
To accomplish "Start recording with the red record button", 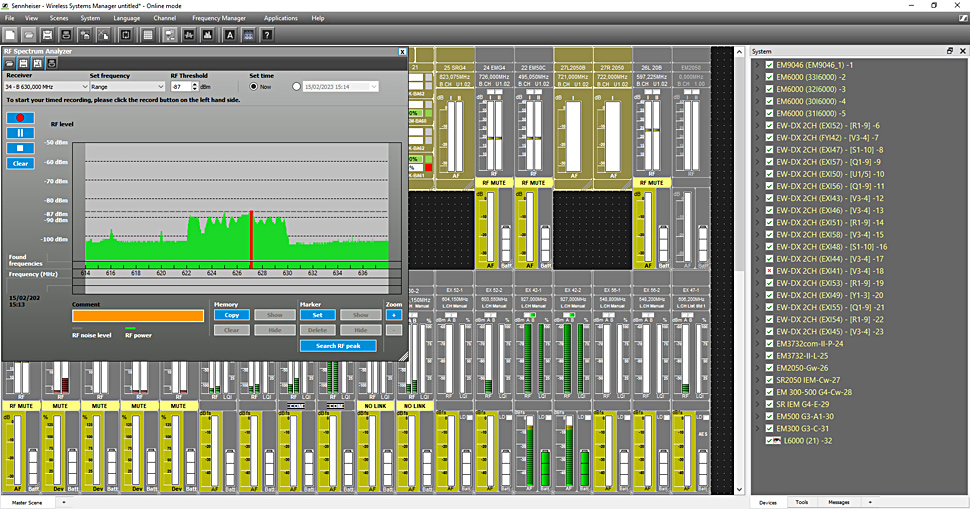I will [x=20, y=118].
